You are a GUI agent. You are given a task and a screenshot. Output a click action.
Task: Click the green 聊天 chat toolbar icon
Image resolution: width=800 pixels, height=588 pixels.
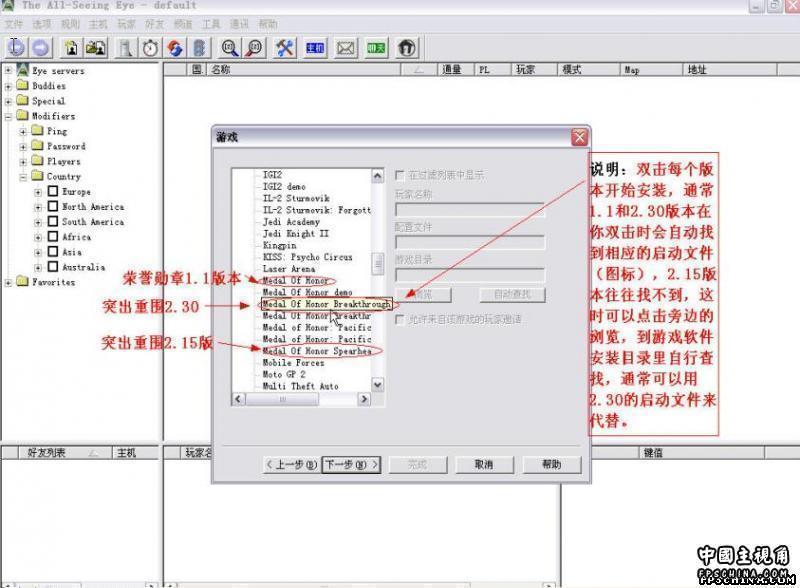[376, 48]
